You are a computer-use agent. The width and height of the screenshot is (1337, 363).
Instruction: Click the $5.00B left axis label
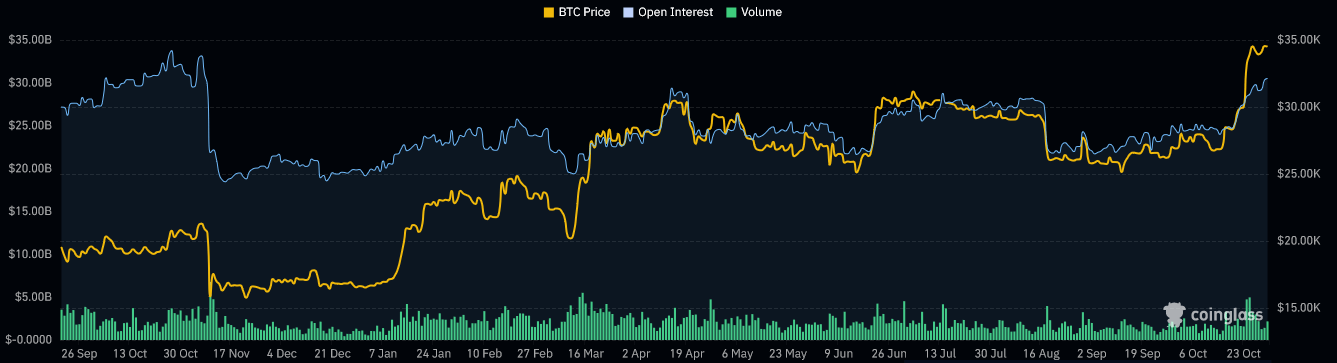32,297
